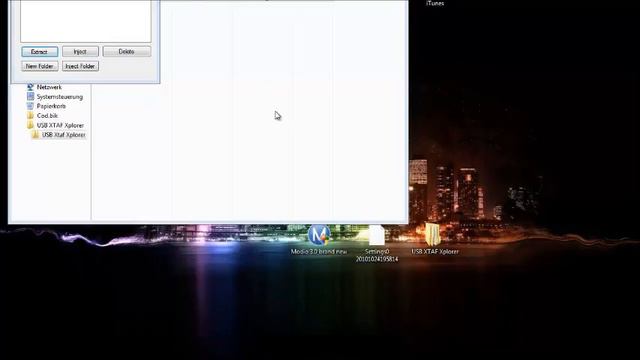Click the Systemsteuerung control panel icon

(30, 96)
